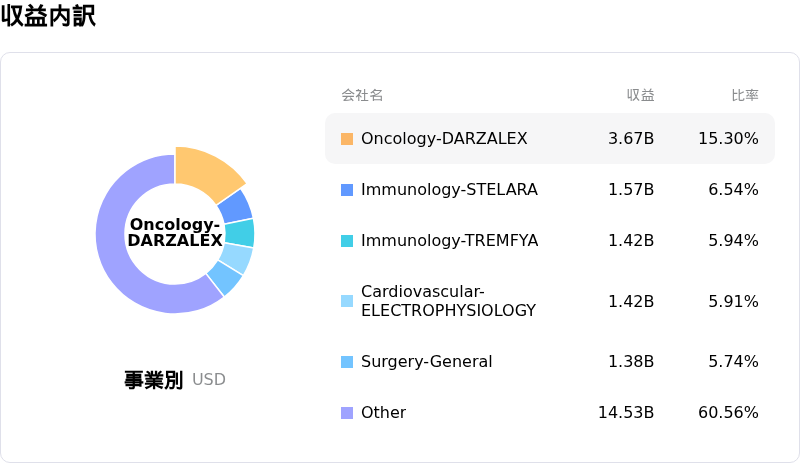This screenshot has height=463, width=800.
Task: Click the 14.53B revenue value
Action: point(626,413)
